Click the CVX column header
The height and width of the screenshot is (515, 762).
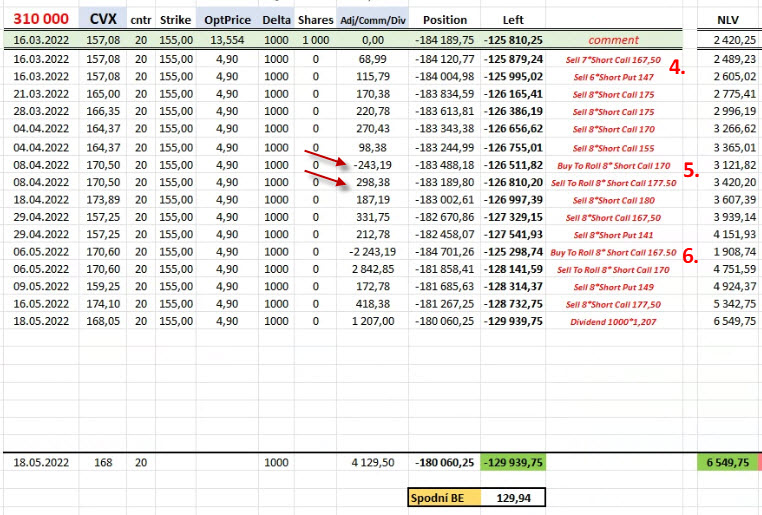103,19
